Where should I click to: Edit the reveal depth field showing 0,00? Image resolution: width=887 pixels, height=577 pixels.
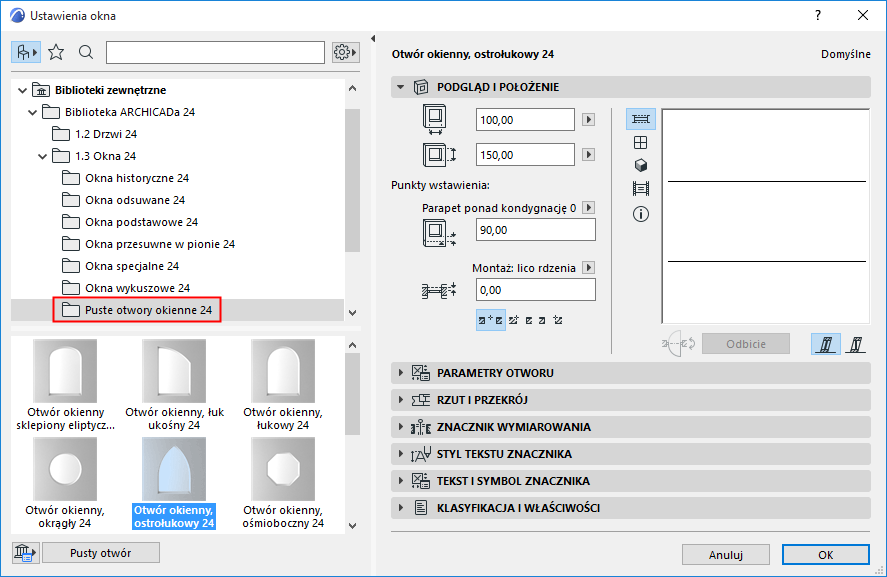pyautogui.click(x=536, y=290)
